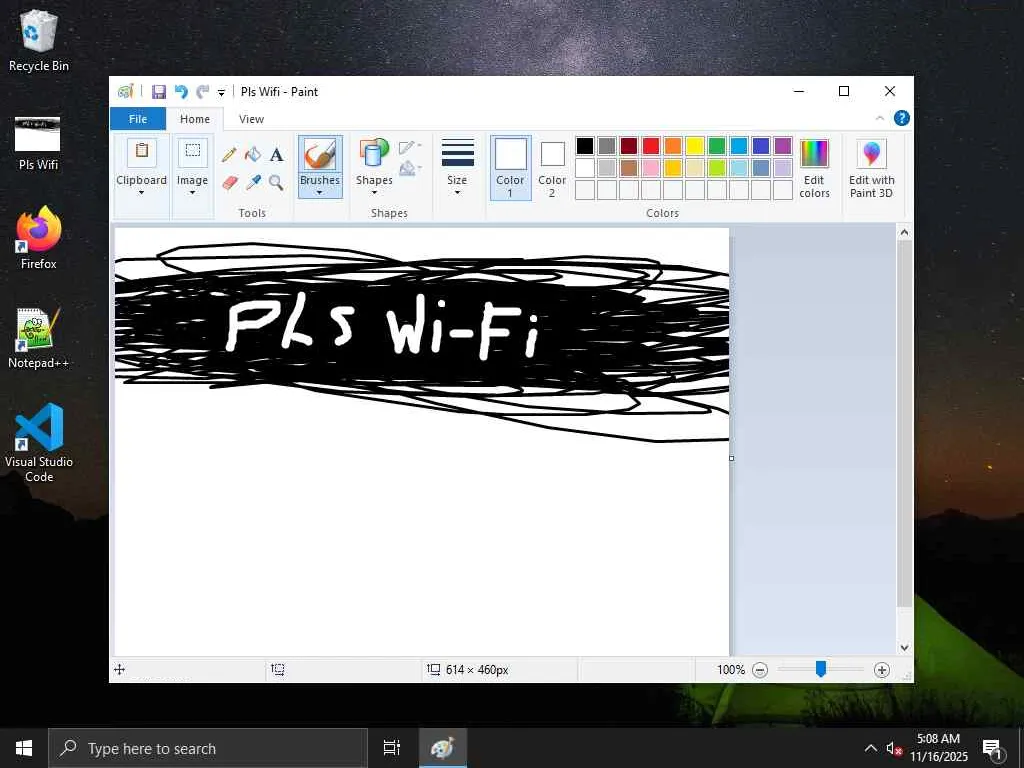Screen dimensions: 1024x768
Task: Click the Shapes gallery icon
Action: (374, 153)
